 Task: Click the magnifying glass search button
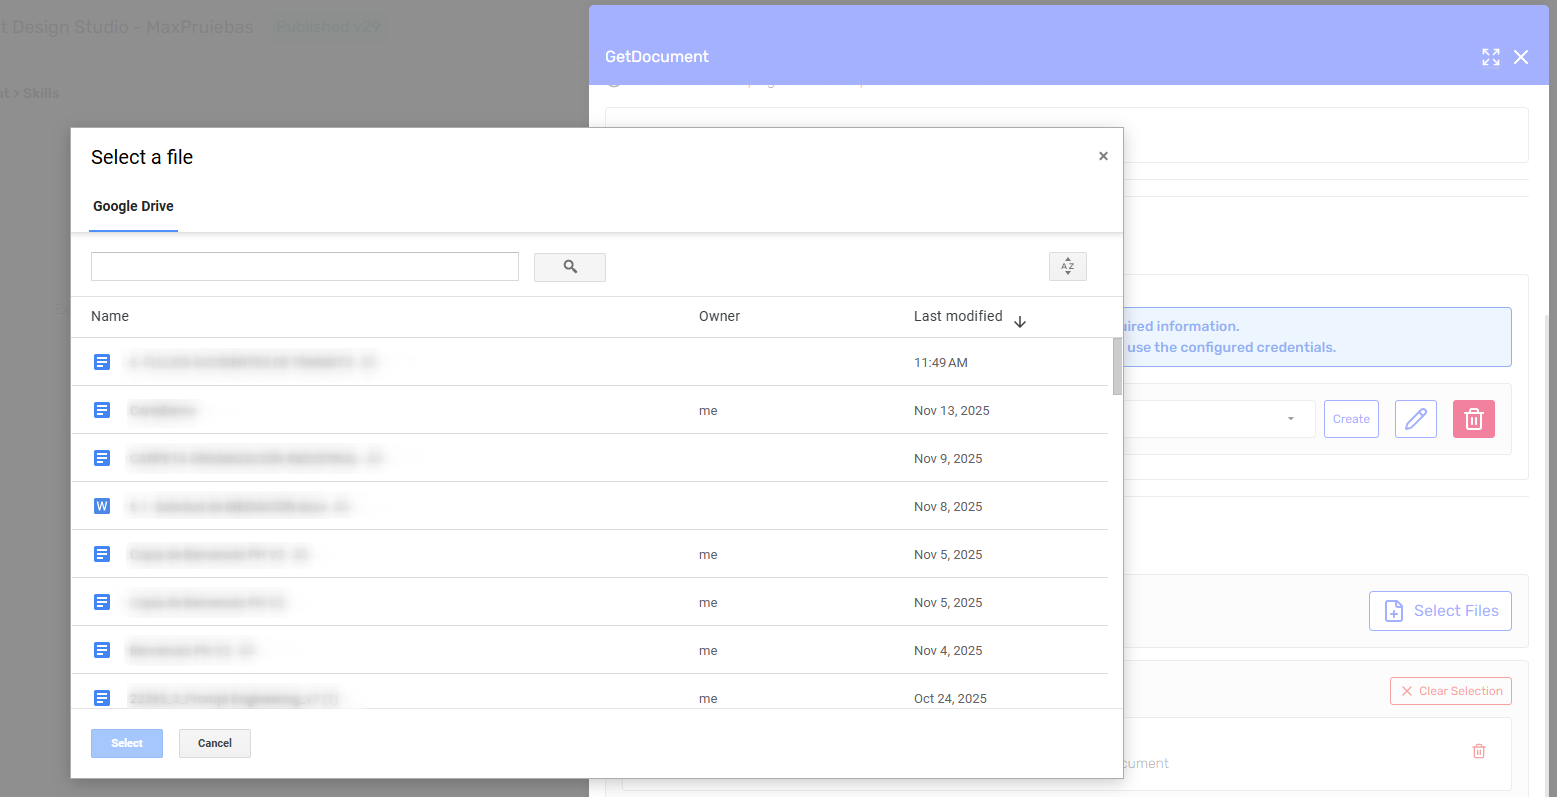pyautogui.click(x=569, y=267)
